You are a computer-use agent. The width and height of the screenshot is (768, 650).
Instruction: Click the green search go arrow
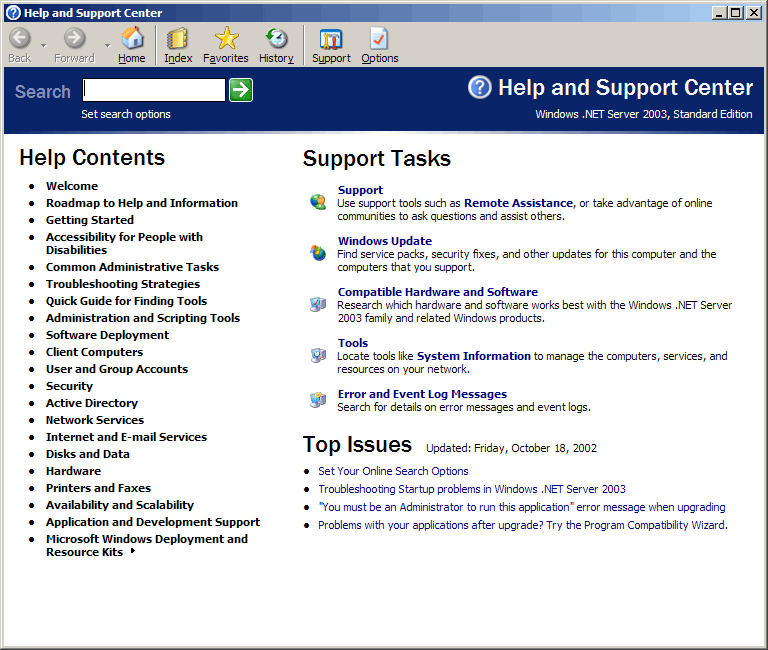pyautogui.click(x=241, y=90)
